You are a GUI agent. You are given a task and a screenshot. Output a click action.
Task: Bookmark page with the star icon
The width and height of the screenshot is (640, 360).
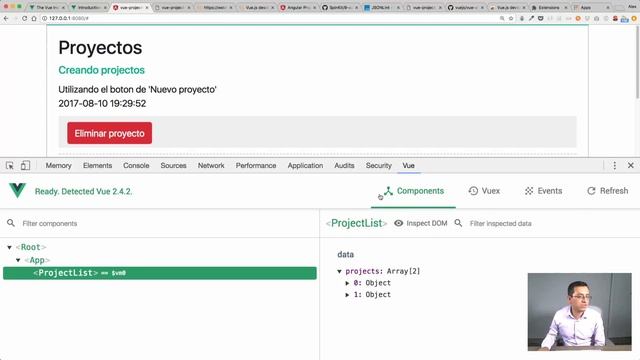point(511,18)
